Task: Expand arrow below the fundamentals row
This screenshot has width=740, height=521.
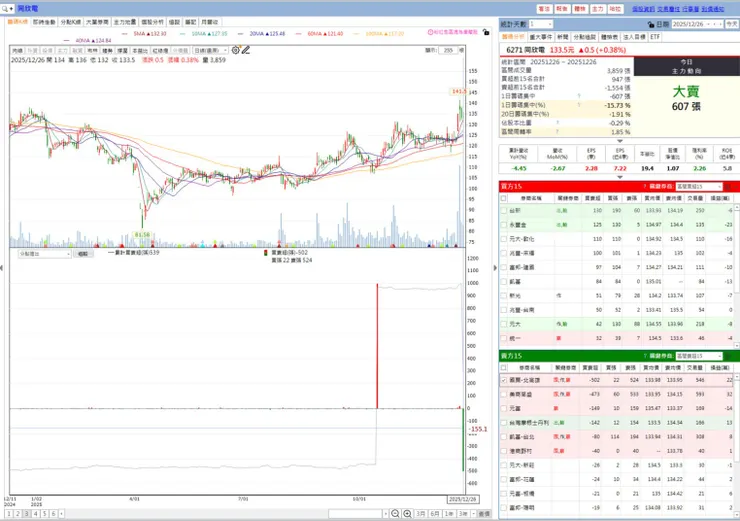Action: (620, 177)
